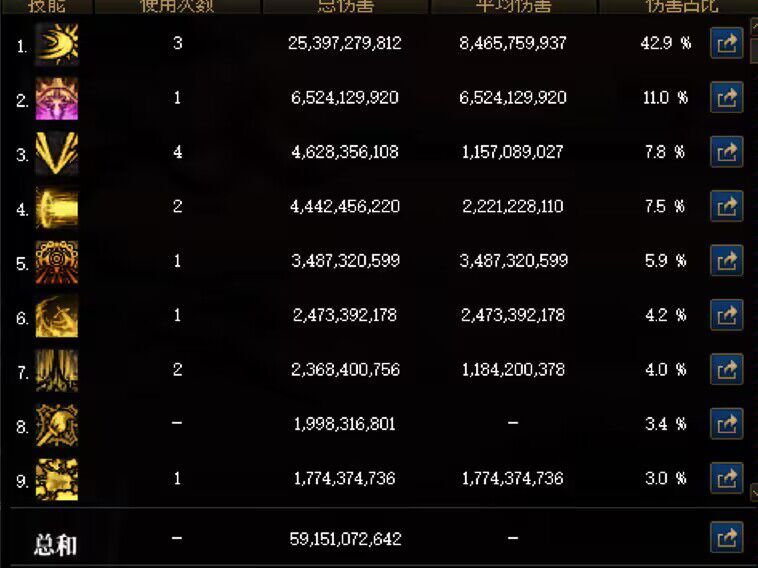Select the purple skill icon in row 2
Viewport: 758px width, 568px height.
[57, 99]
